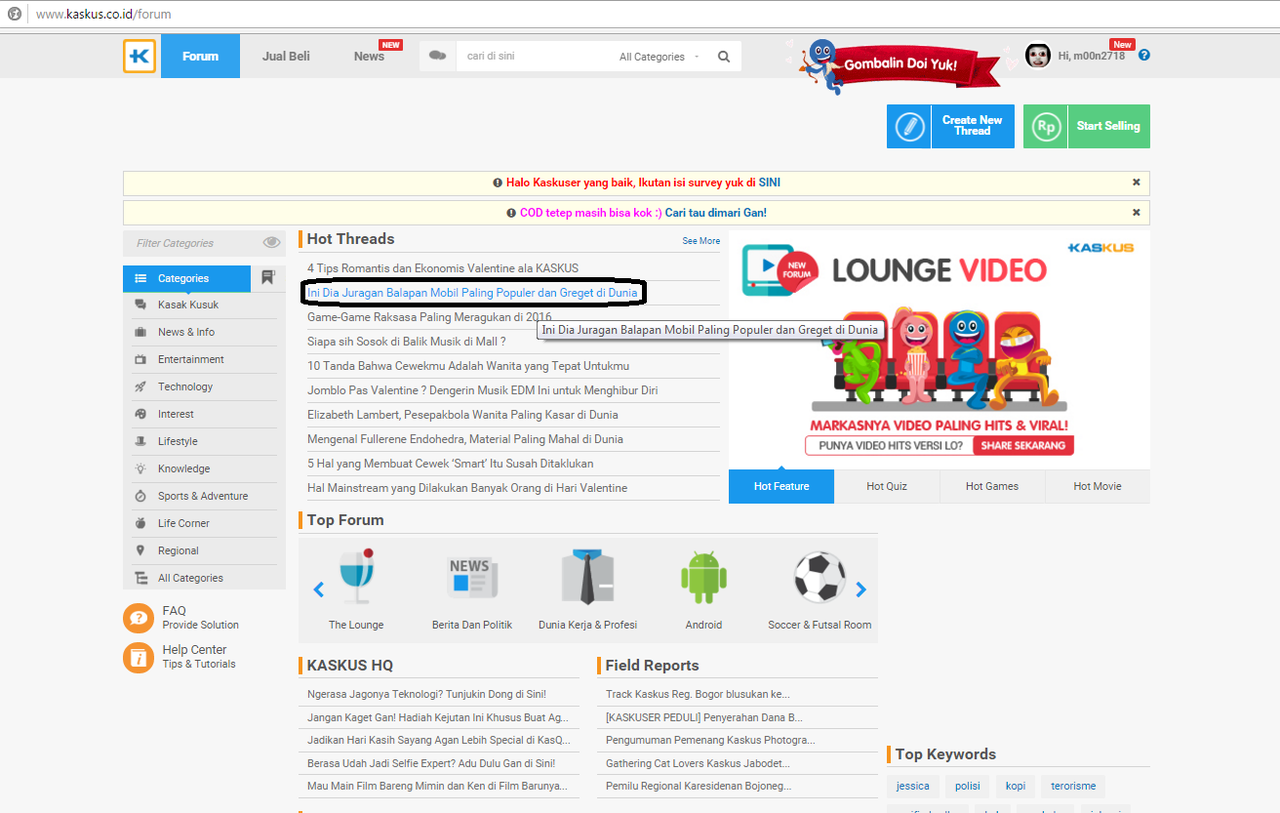Open the Android forum icon

[x=703, y=577]
